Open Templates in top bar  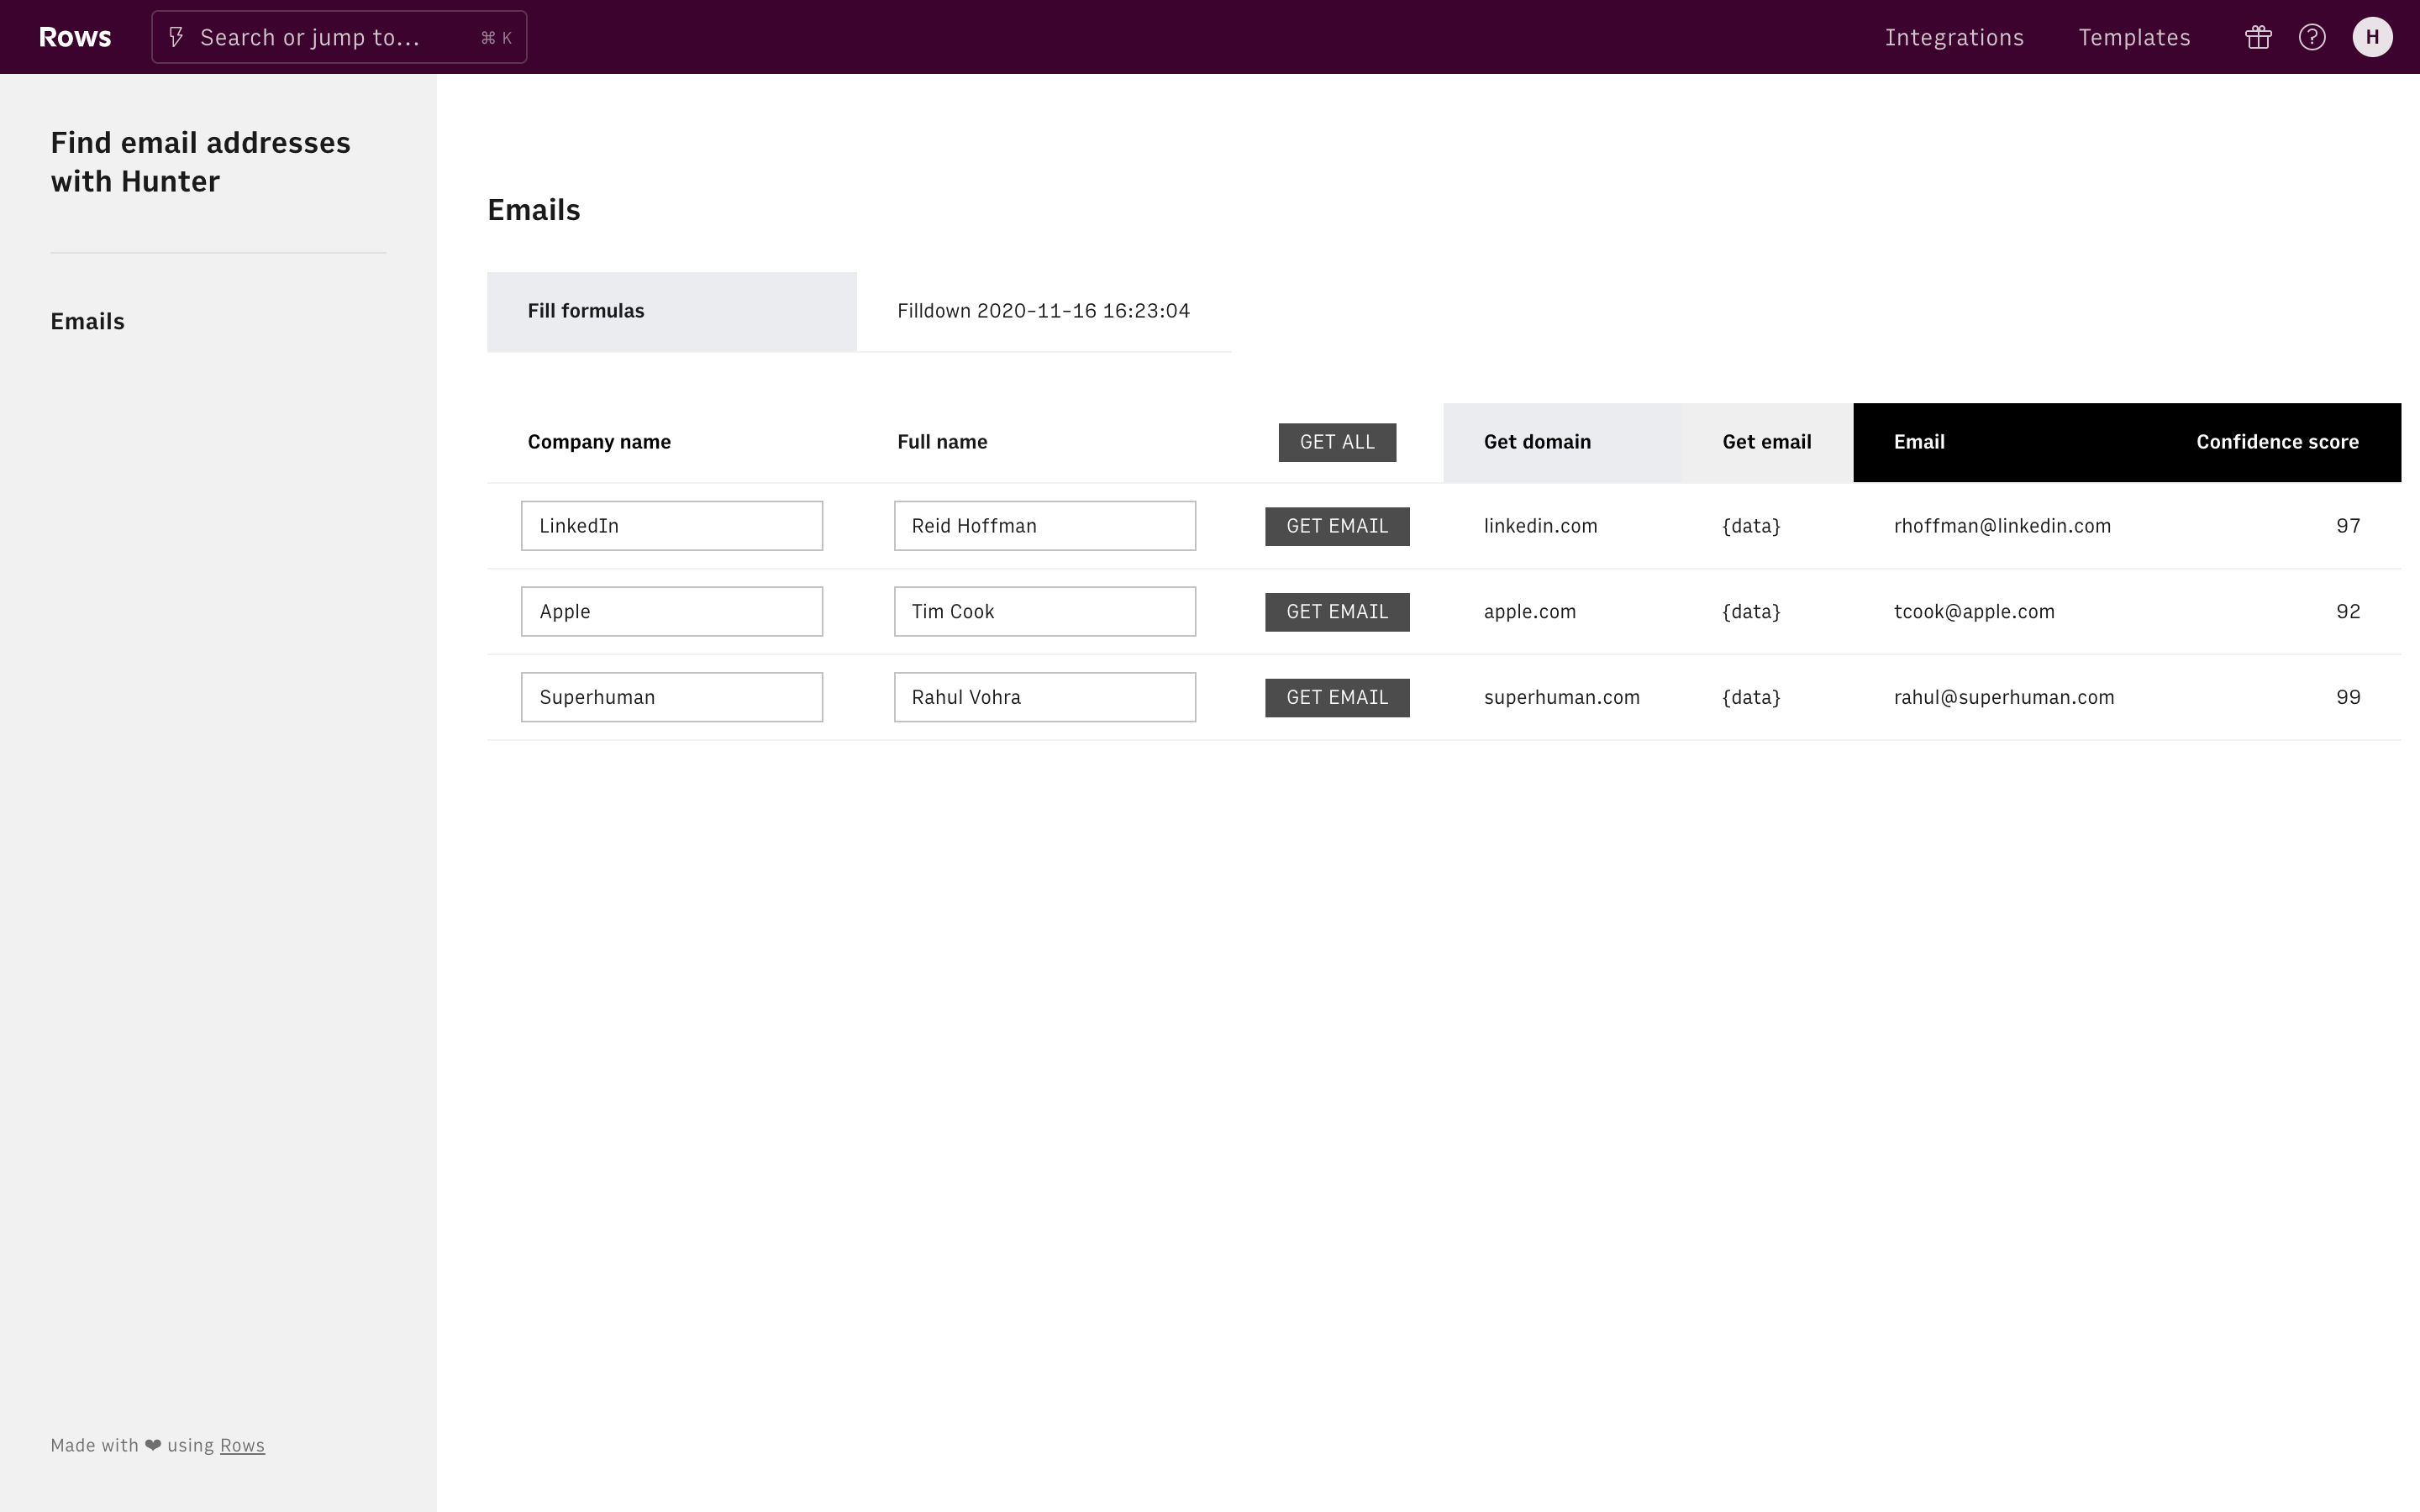2134,37
